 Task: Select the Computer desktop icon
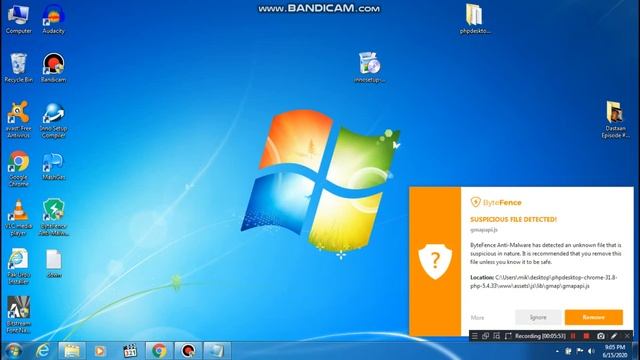pyautogui.click(x=18, y=19)
